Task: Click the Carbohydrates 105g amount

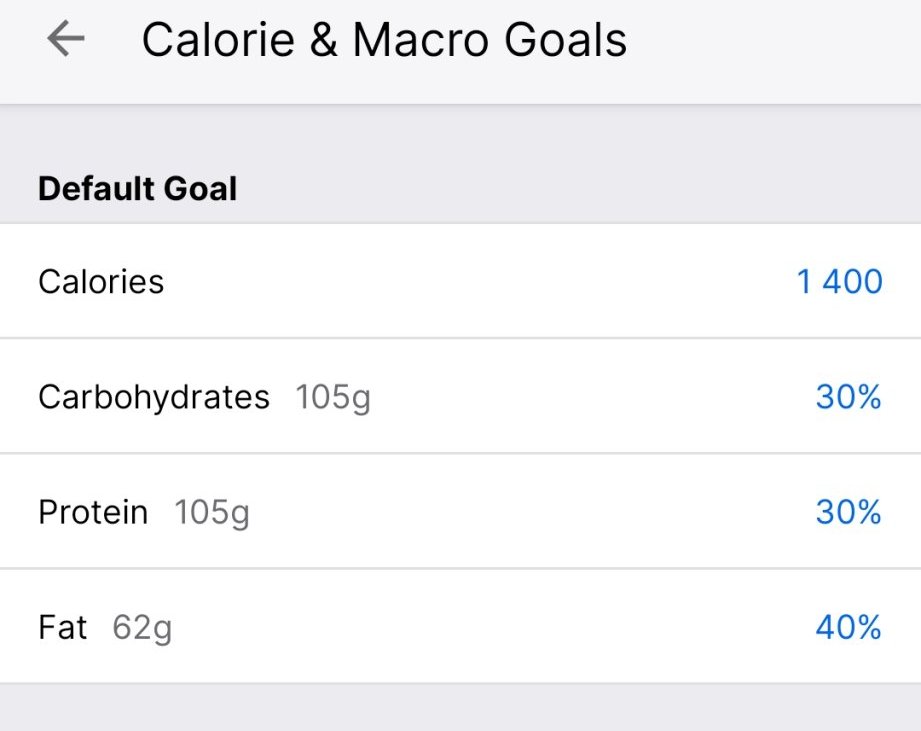Action: click(x=333, y=397)
